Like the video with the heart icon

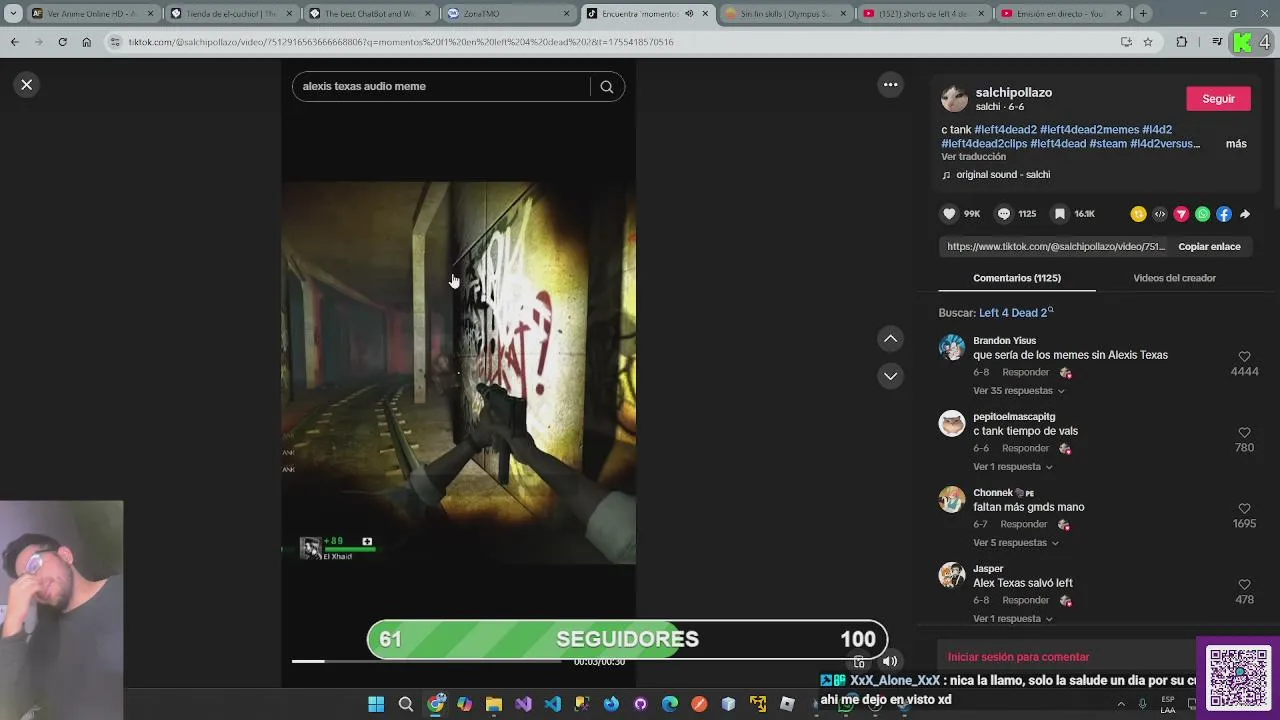point(949,214)
